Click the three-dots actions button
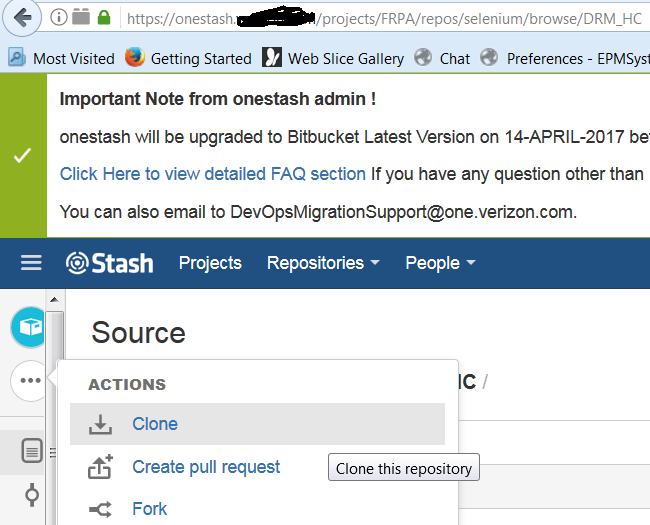650x525 pixels. click(x=29, y=380)
